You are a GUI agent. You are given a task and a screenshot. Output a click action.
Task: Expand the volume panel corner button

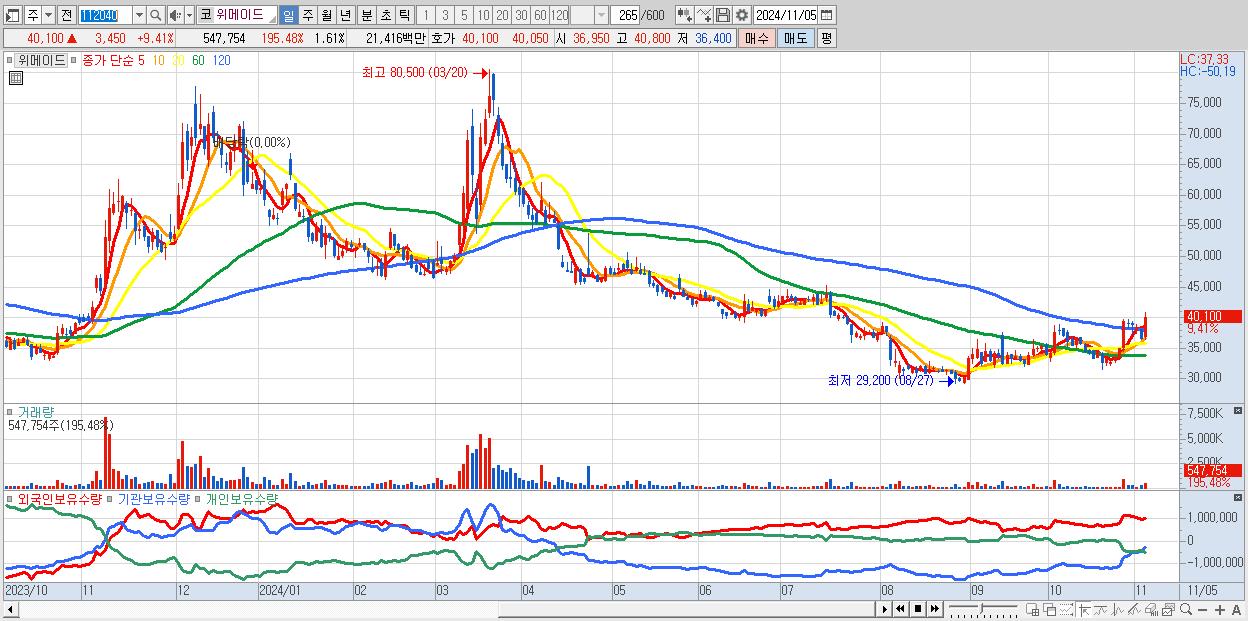(1239, 411)
